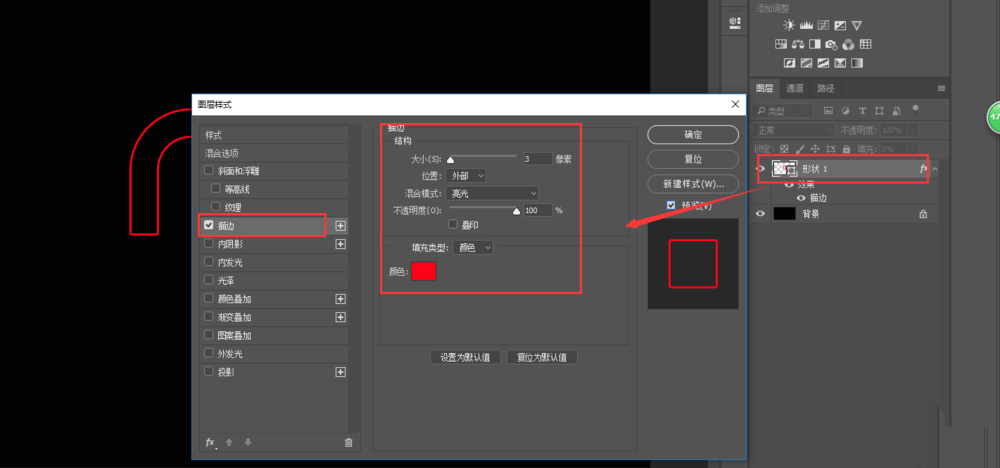Viewport: 1000px width, 468px height.
Task: Select the 混合选项 entry in Layer Style
Action: 274,154
